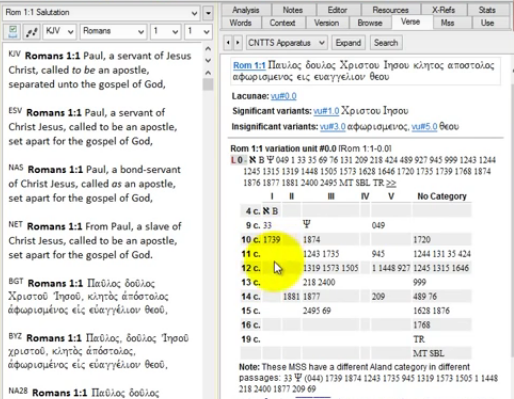Switch to the Analysis tab

pos(246,10)
